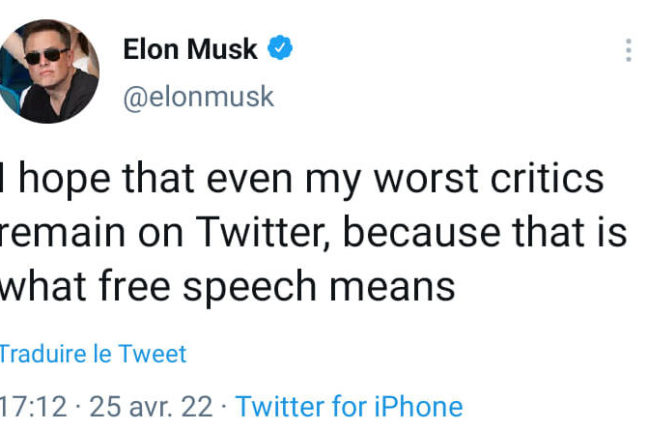
Task: Click the Traduire le Tweet link
Action: [x=93, y=353]
